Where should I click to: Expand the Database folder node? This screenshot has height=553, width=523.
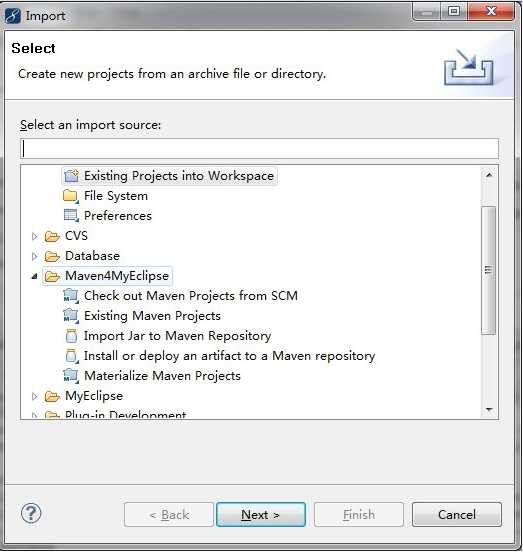(x=34, y=256)
